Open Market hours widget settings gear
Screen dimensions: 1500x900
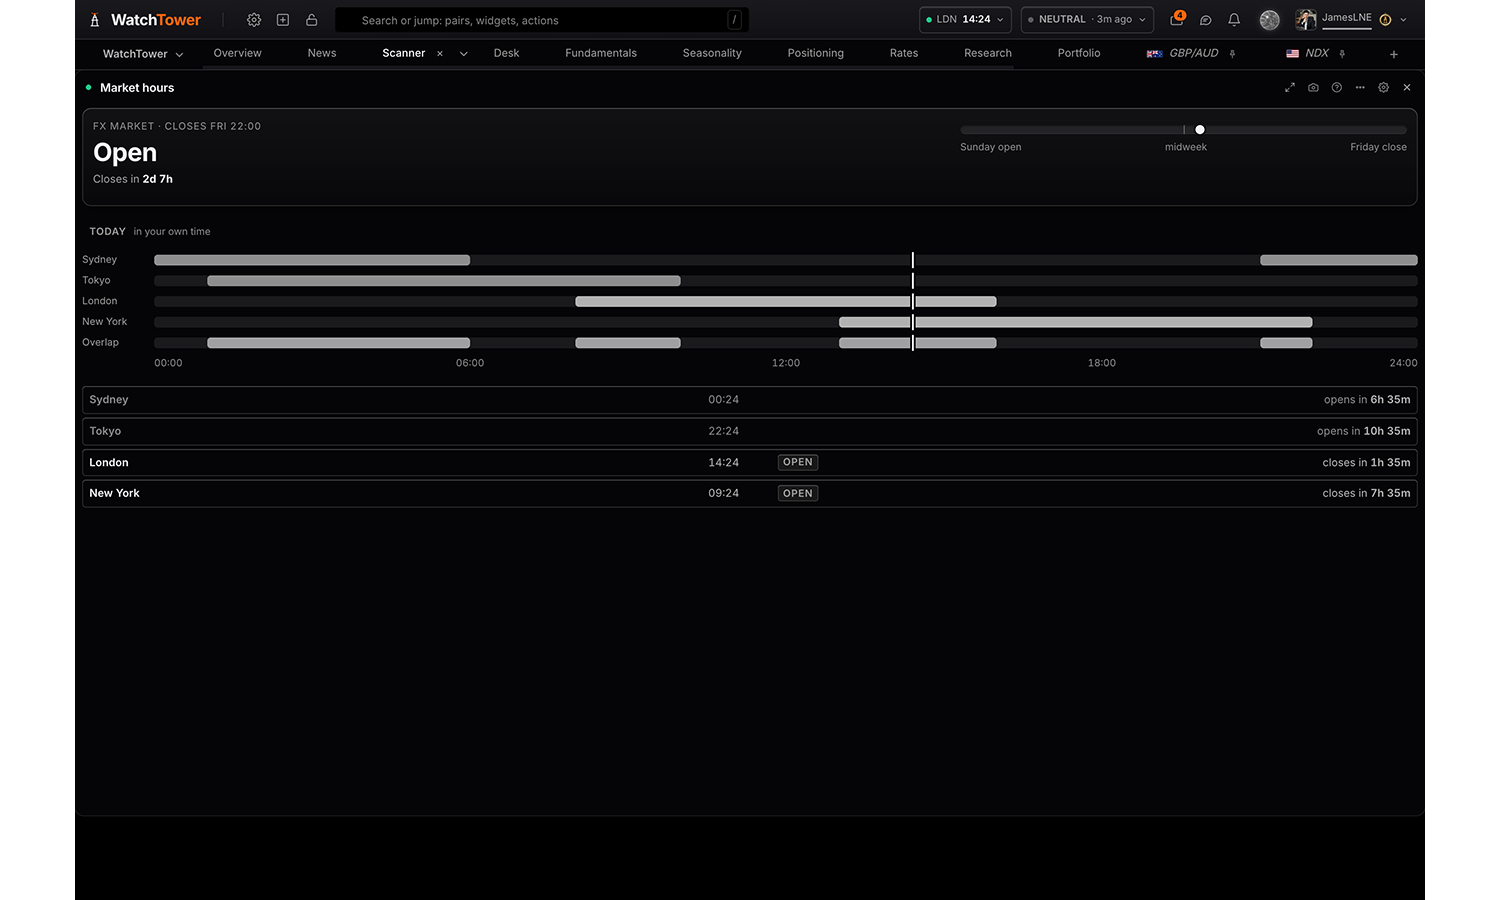pyautogui.click(x=1384, y=88)
